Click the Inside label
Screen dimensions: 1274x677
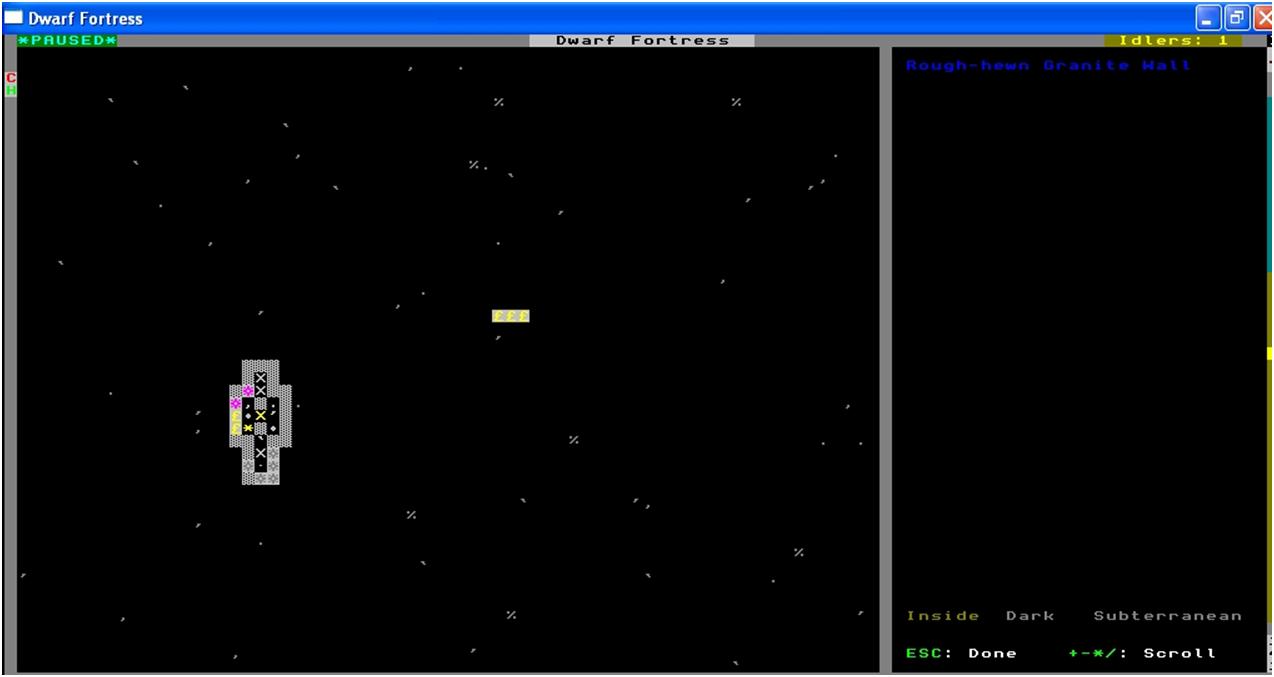(943, 616)
